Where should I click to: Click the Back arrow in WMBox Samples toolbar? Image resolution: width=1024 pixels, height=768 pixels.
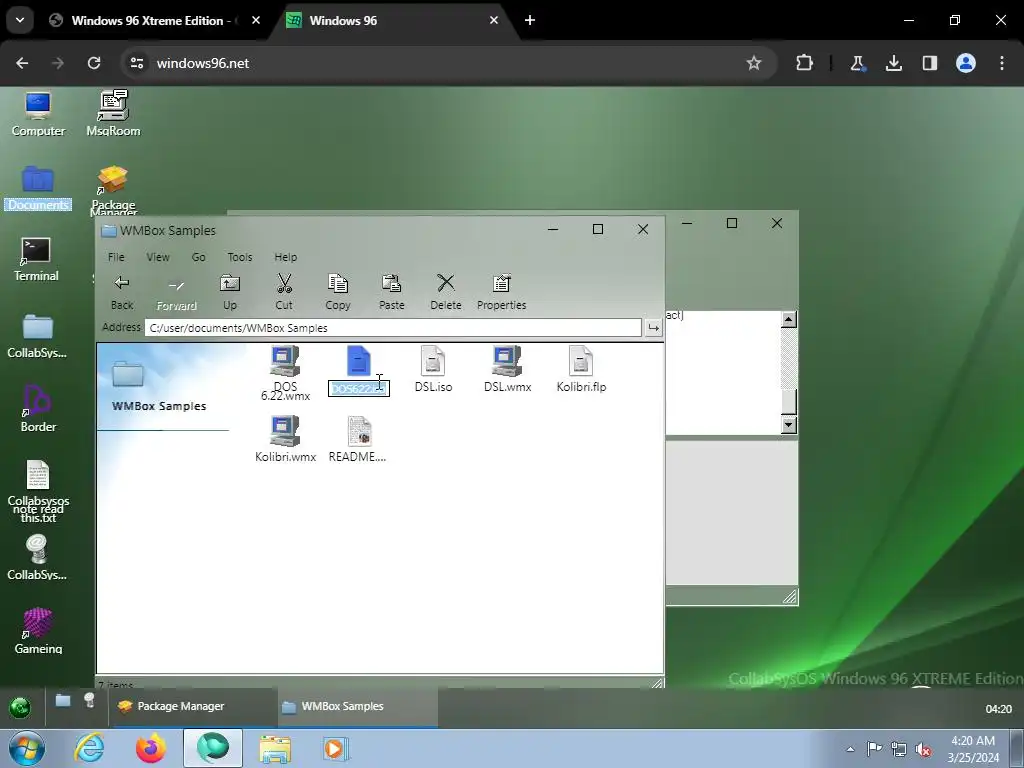(121, 291)
